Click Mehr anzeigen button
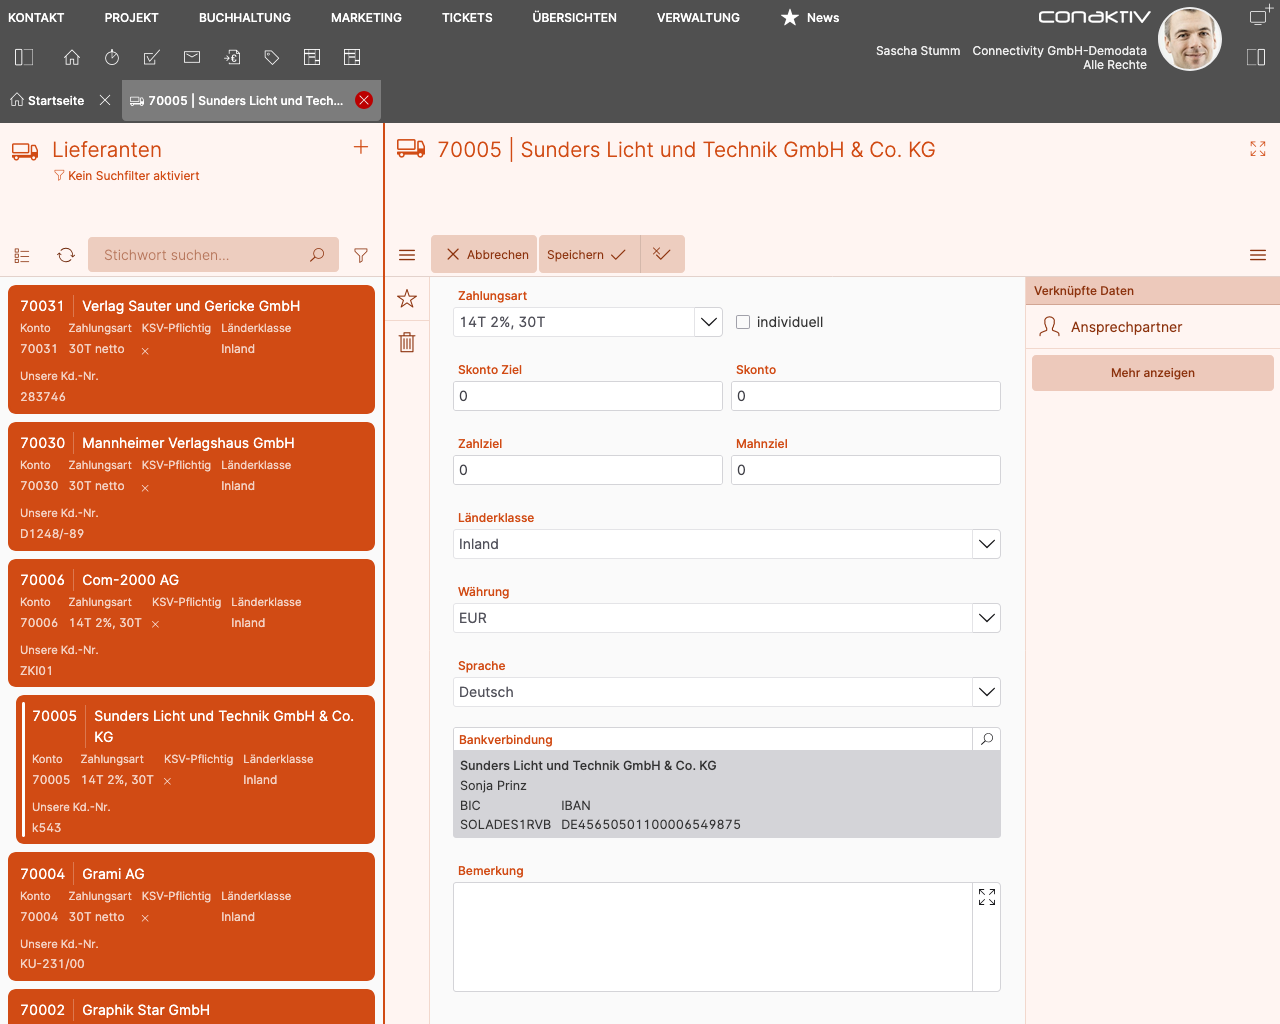The image size is (1280, 1024). 1153,373
